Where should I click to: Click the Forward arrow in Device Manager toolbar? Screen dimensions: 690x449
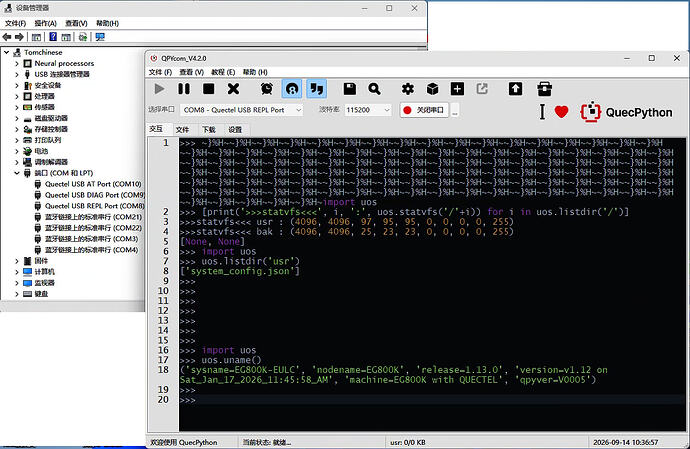(19, 37)
